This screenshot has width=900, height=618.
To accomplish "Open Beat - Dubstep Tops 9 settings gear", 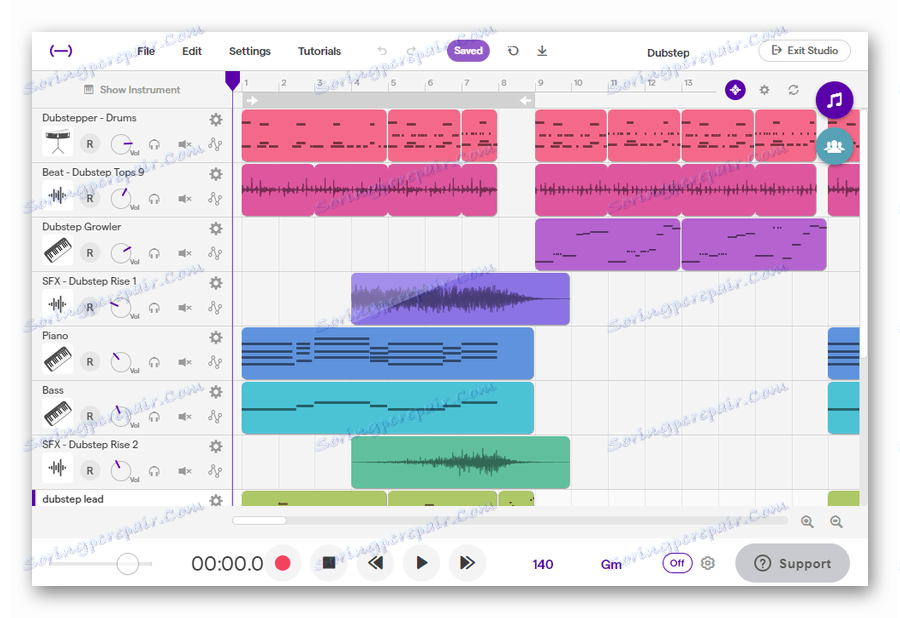I will 216,174.
